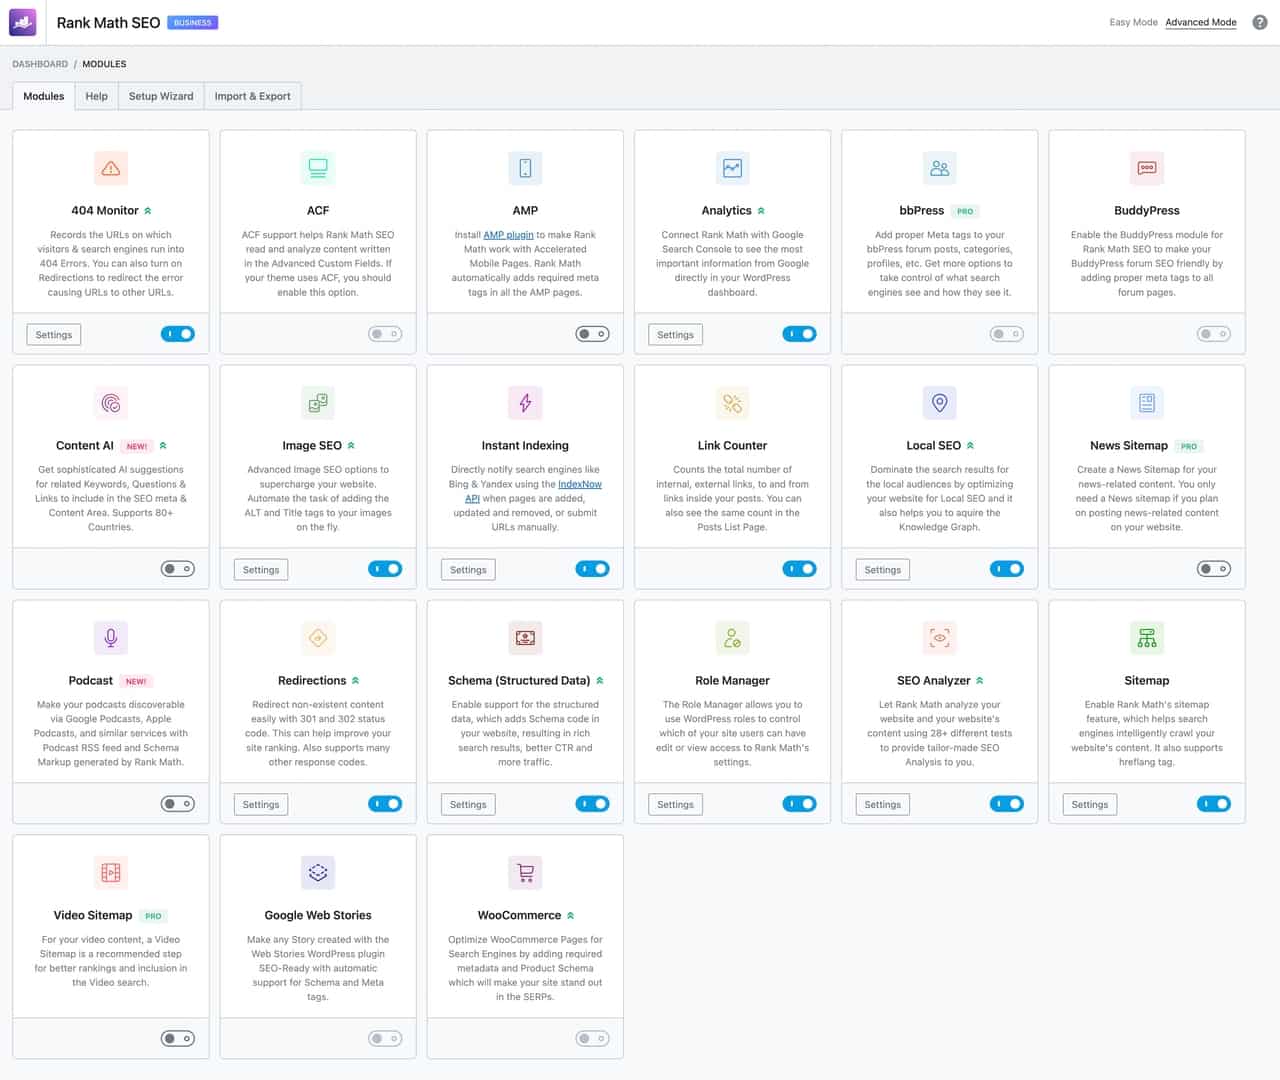Click the Video Sitemap film icon
The image size is (1280, 1080).
[x=111, y=873]
